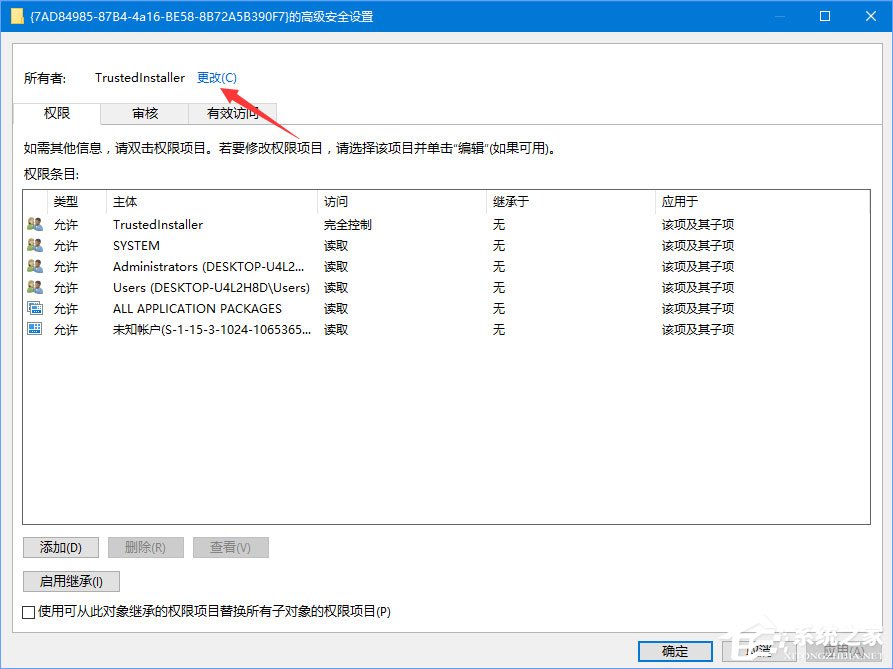893x669 pixels.
Task: Switch to the 权限 tab
Action: tap(55, 113)
